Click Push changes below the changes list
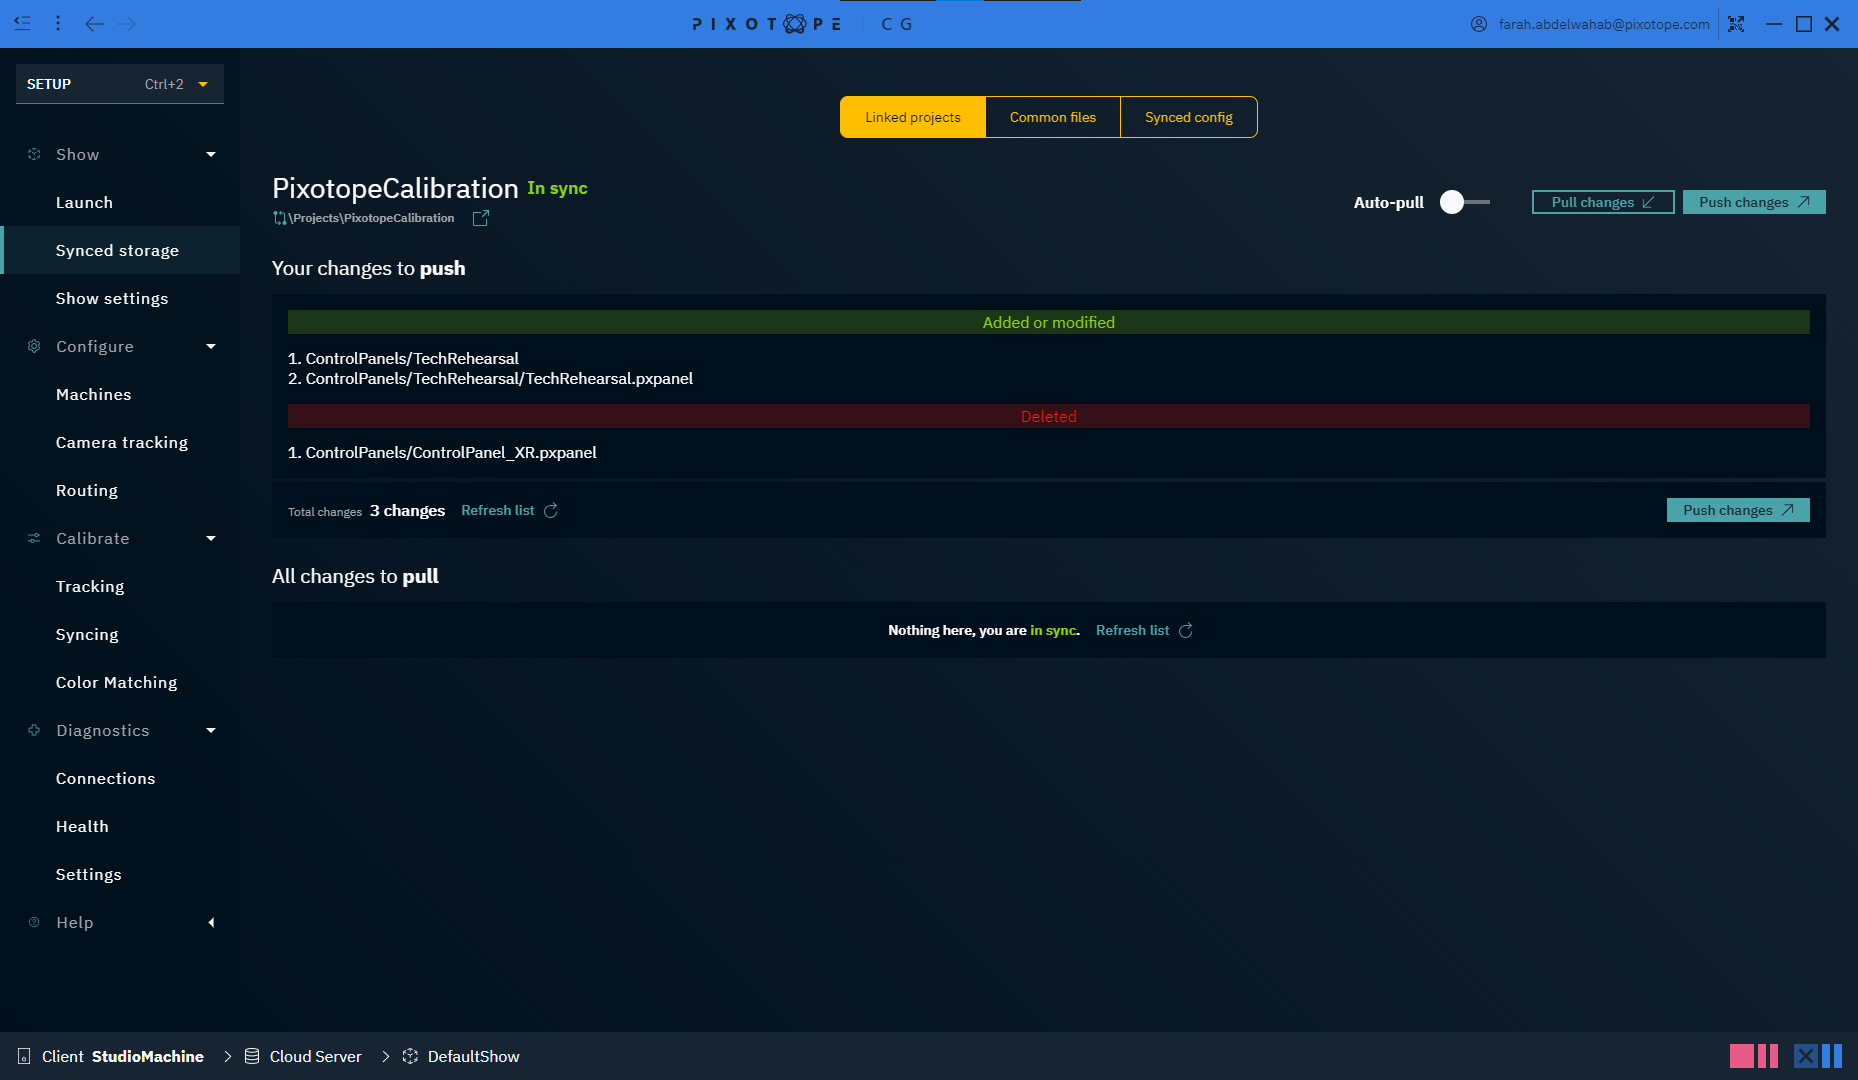Viewport: 1858px width, 1080px height. point(1738,510)
